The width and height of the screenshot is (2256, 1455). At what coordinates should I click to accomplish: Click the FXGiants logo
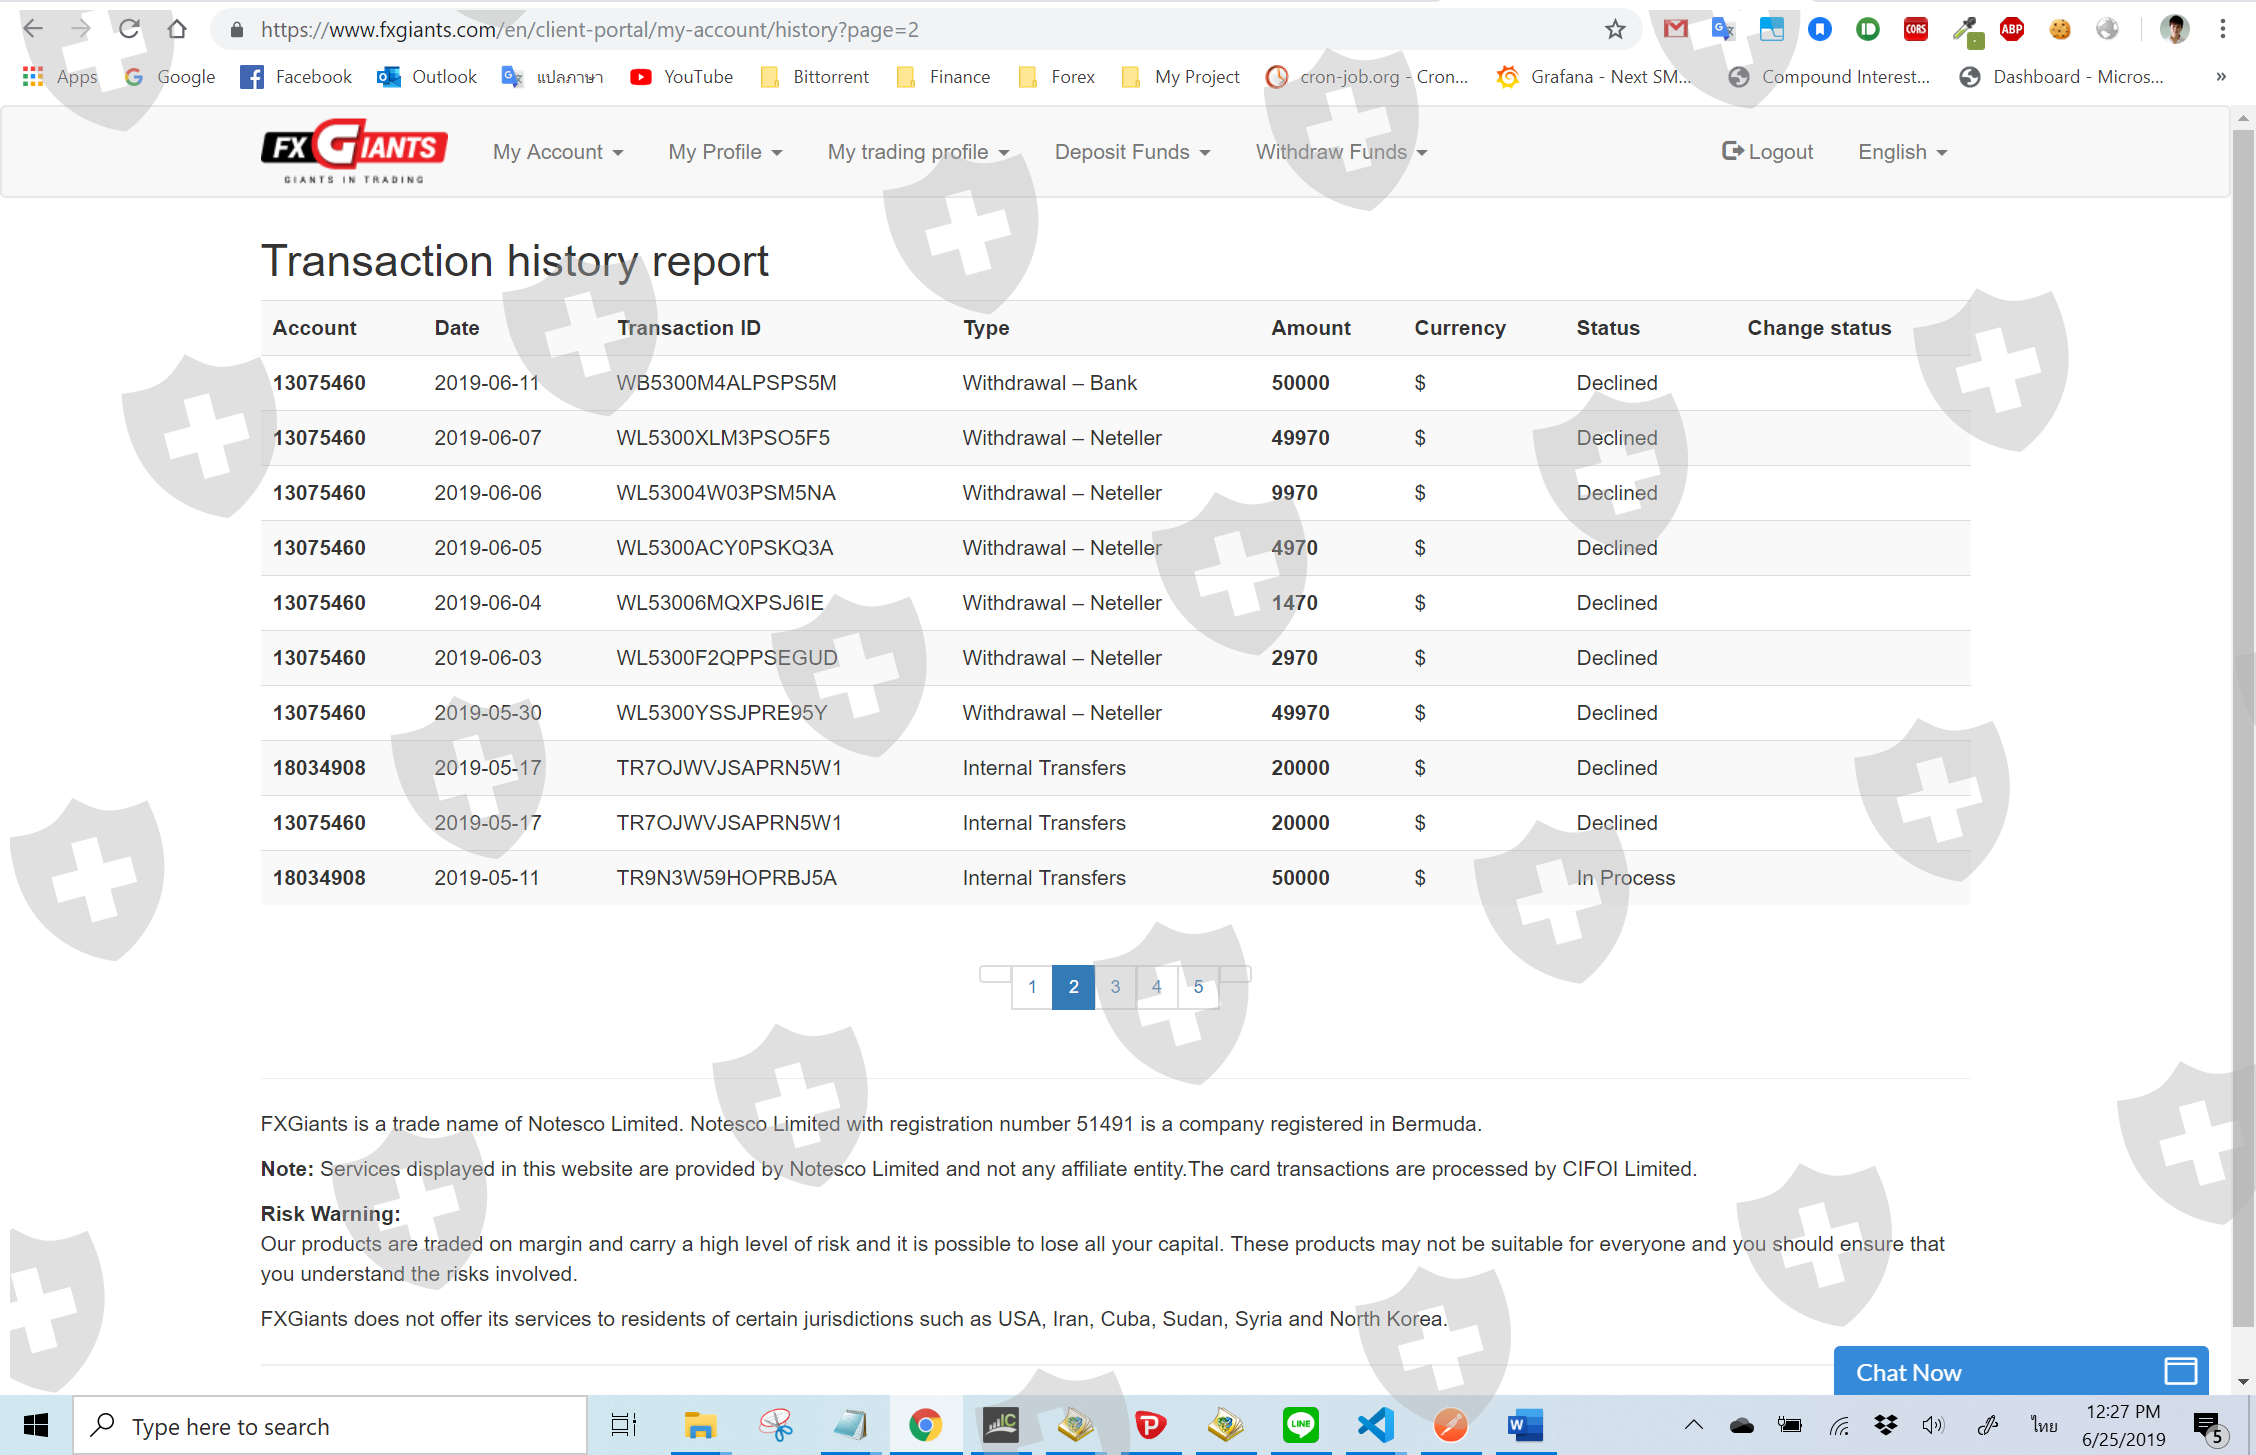[x=354, y=152]
